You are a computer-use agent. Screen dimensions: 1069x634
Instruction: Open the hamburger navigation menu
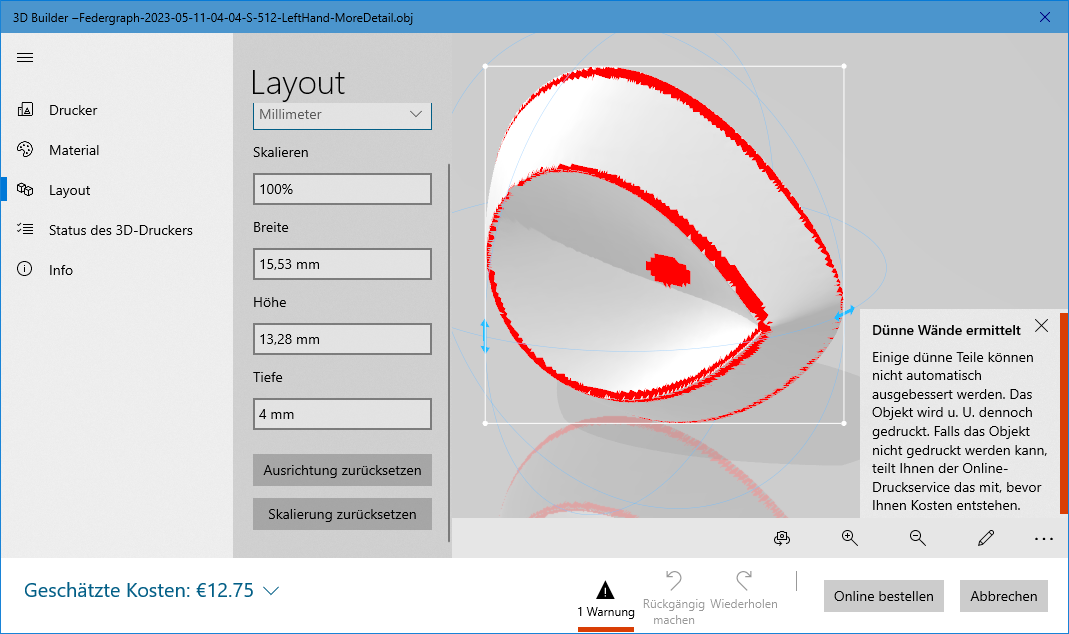click(x=25, y=57)
